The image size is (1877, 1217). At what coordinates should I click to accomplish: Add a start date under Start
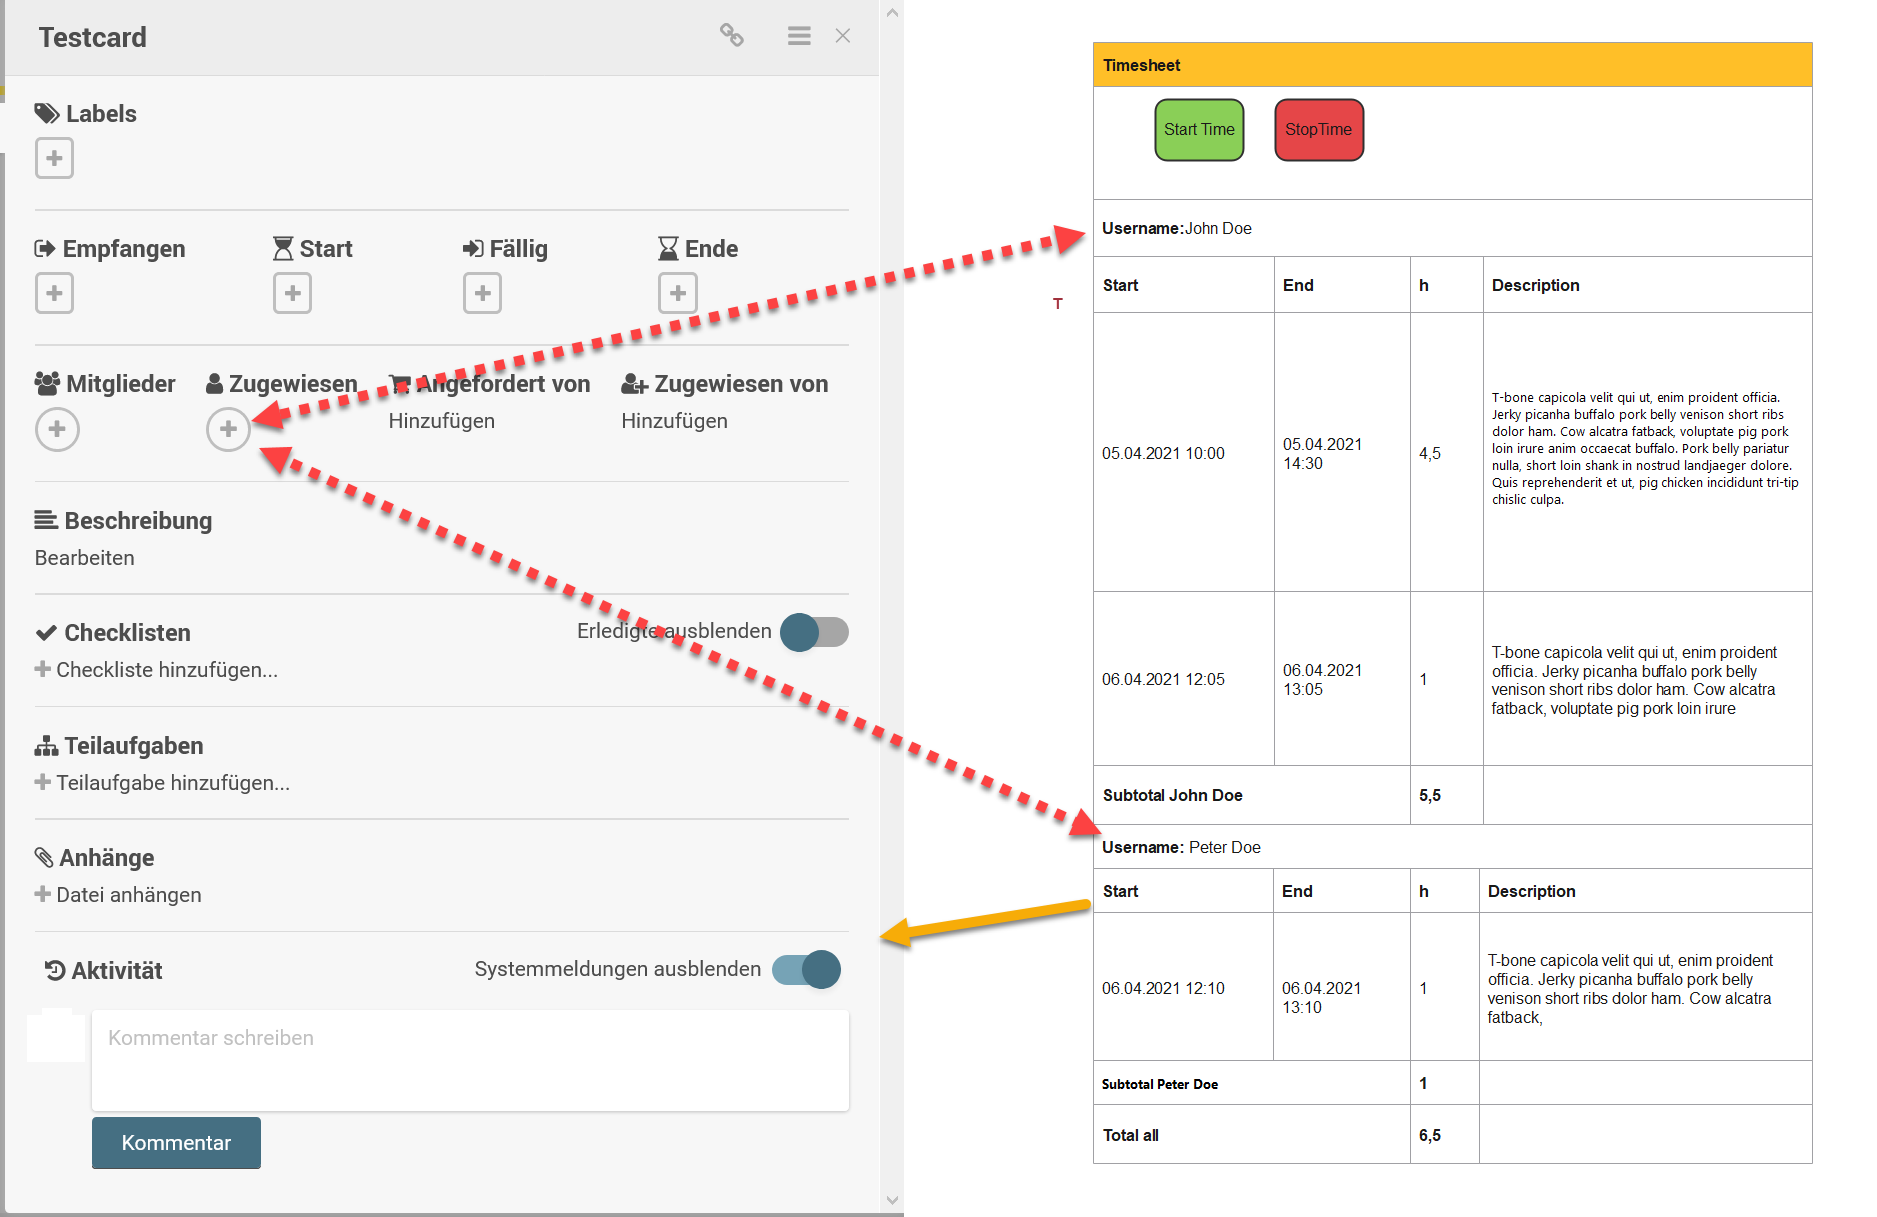(291, 292)
